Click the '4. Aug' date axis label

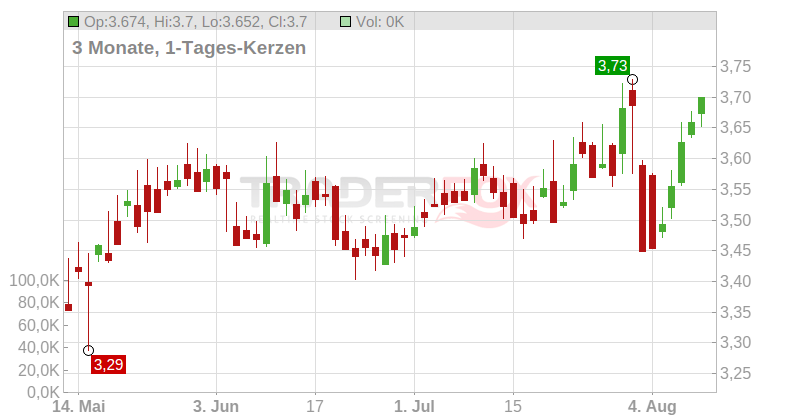coord(652,407)
